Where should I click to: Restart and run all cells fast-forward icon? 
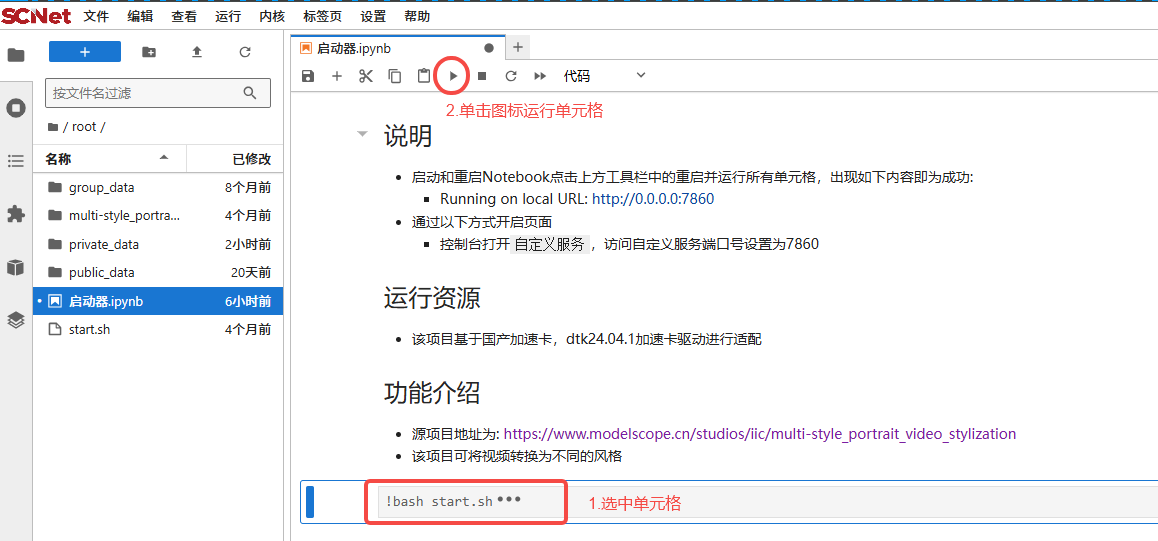[x=540, y=76]
